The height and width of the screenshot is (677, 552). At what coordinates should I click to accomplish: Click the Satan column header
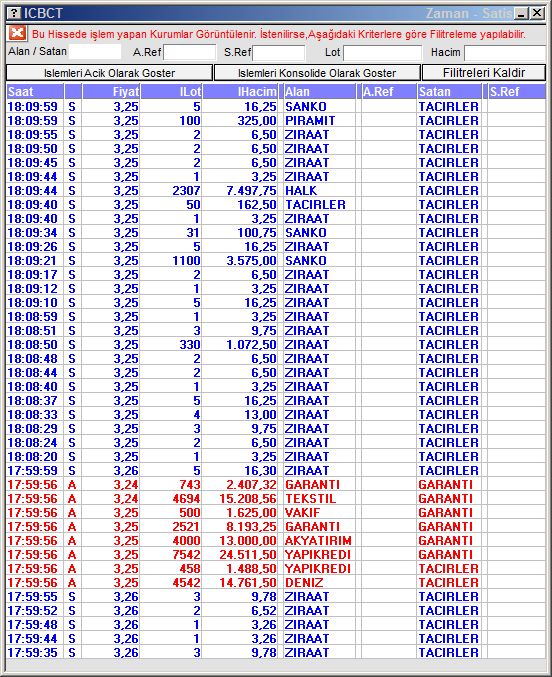(x=449, y=92)
